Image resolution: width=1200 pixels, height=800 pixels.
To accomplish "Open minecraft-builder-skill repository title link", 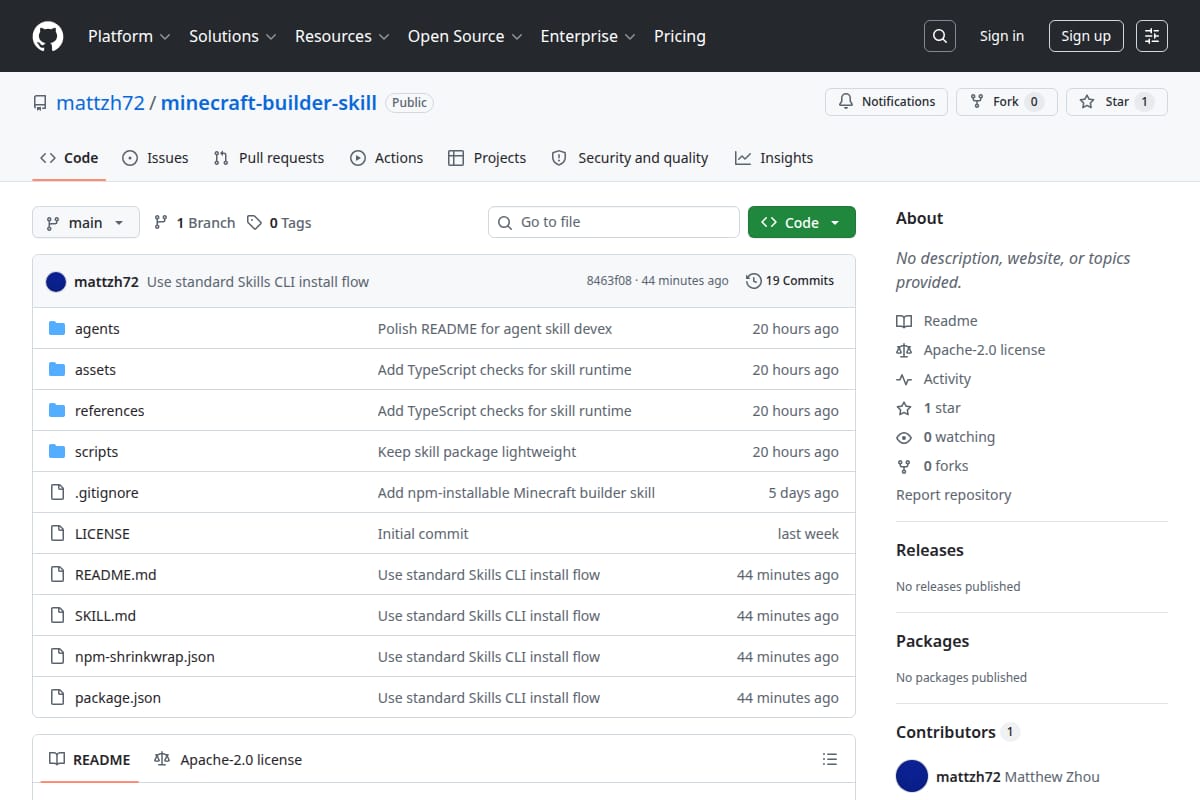I will (x=269, y=102).
